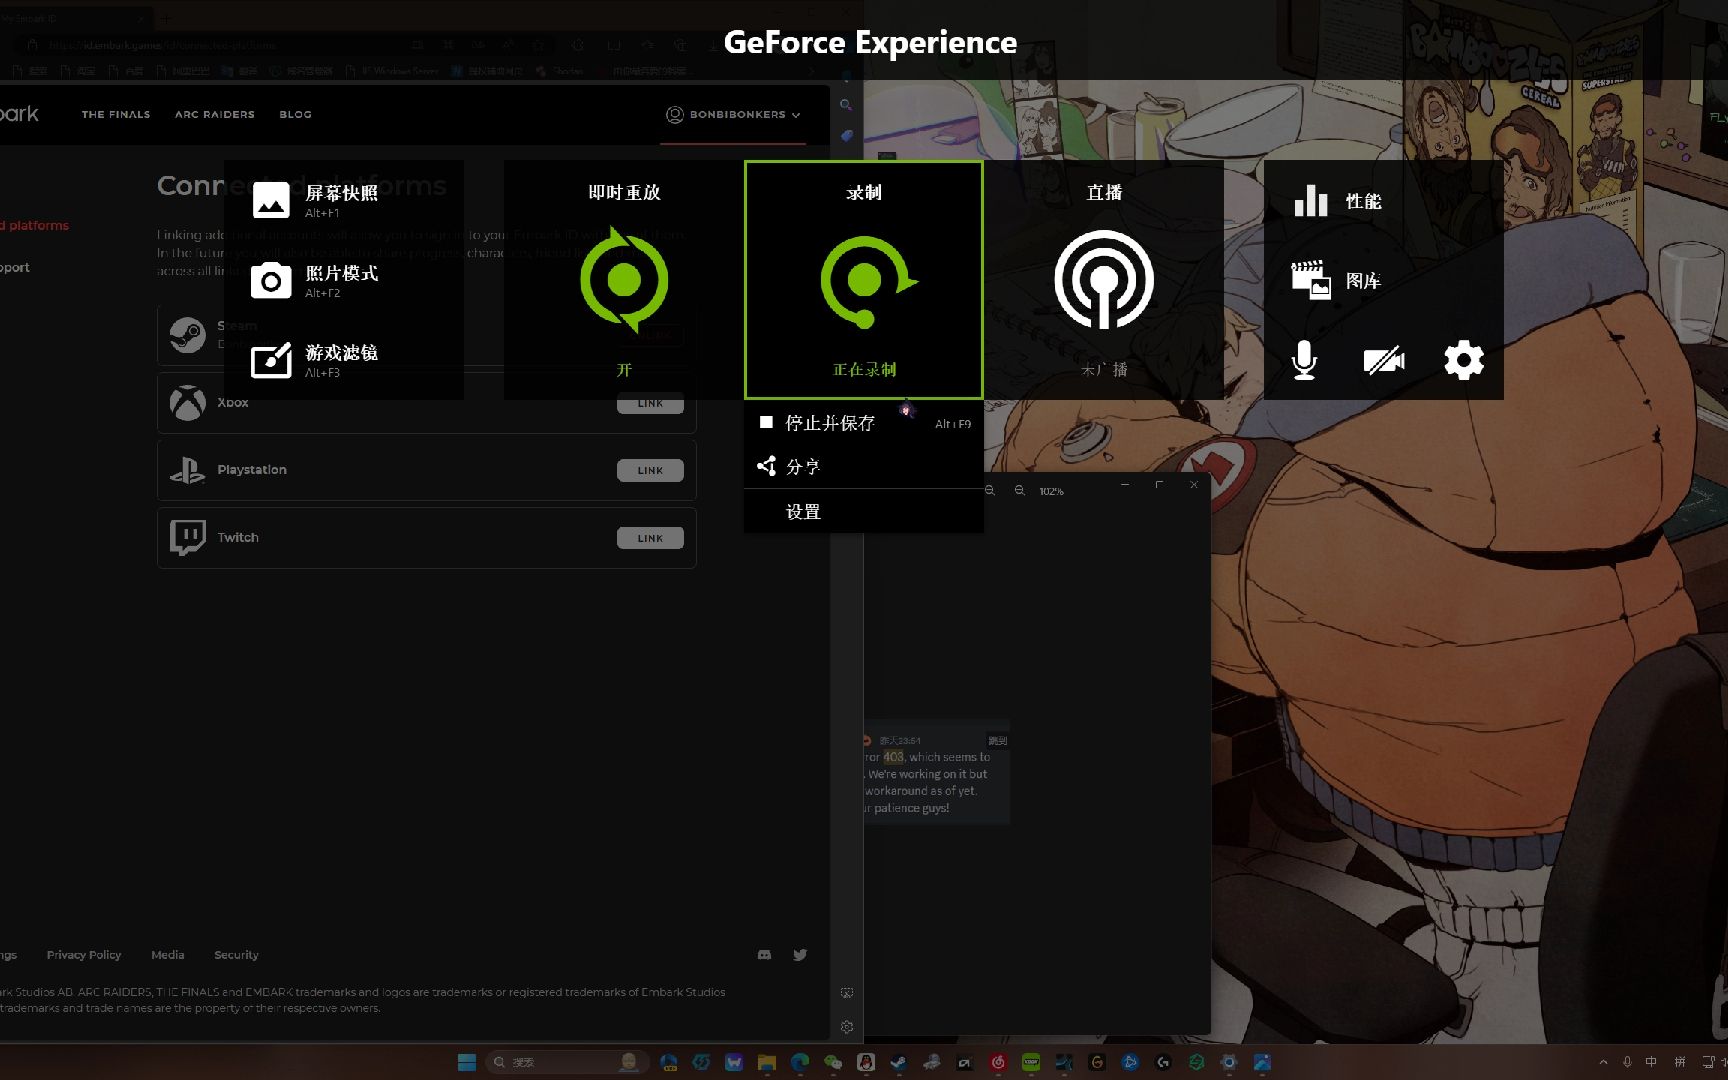Choose 分享 in the record menu
The image size is (1728, 1080).
(x=864, y=466)
